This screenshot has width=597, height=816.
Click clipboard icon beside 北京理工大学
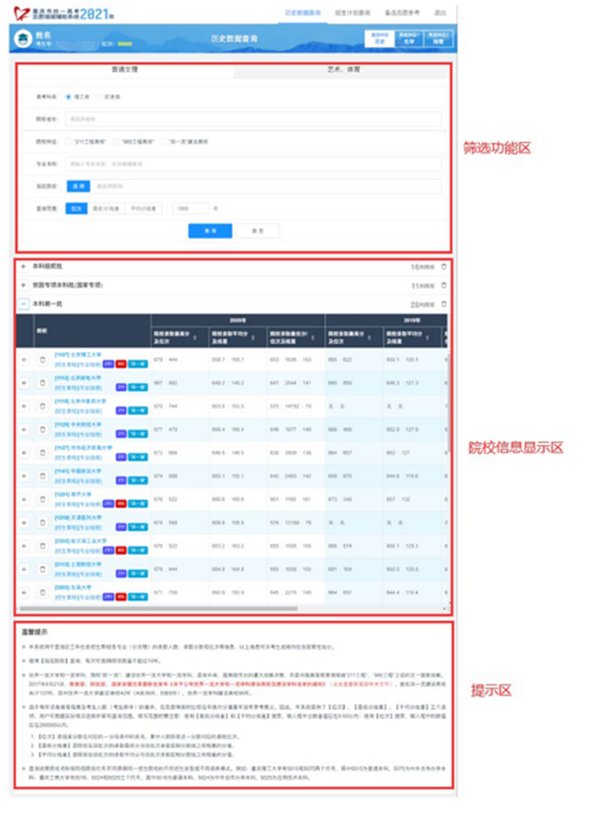[43, 360]
